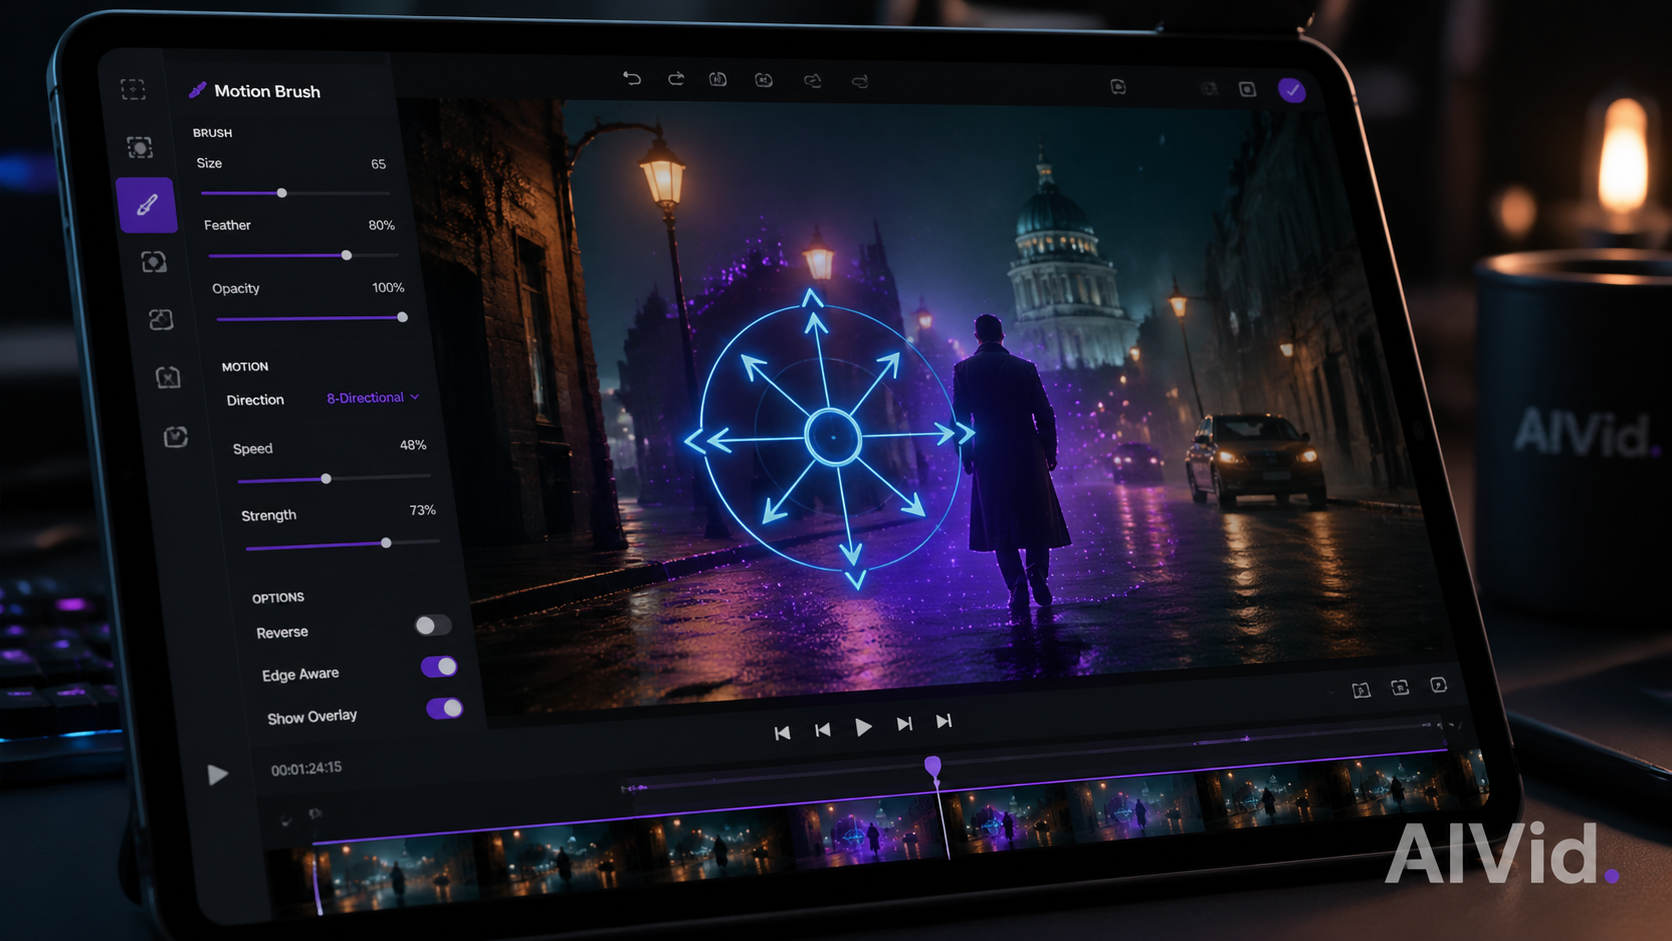Viewport: 1672px width, 941px height.
Task: Click the fourth icon in the top toolbar
Action: (x=764, y=80)
